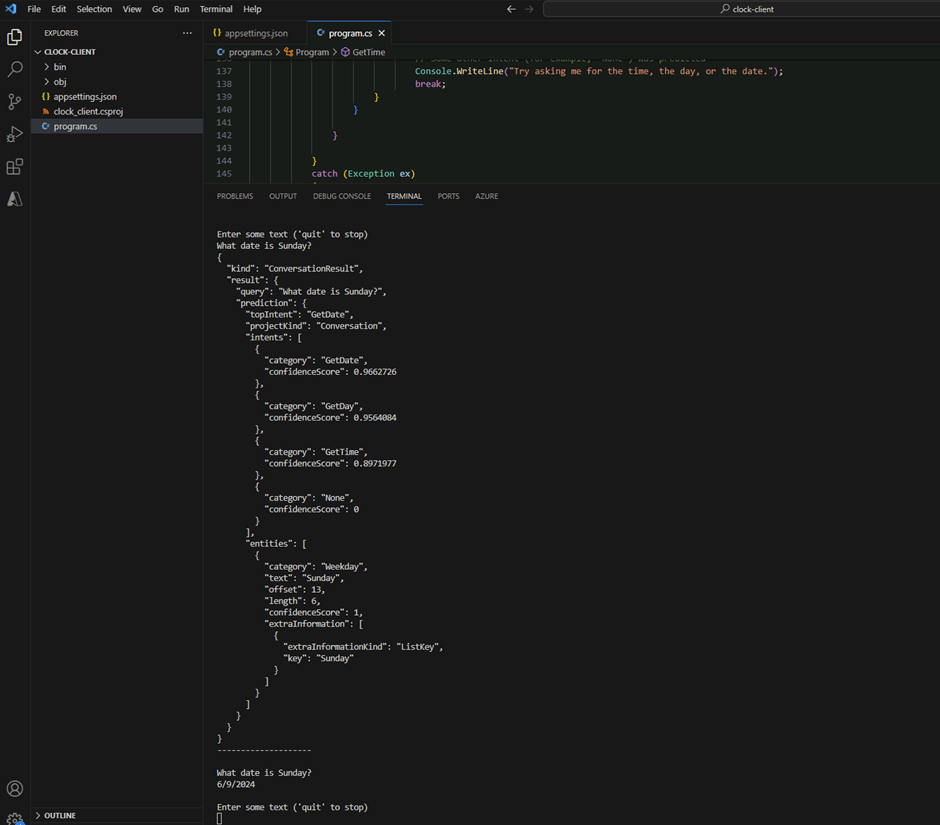Open the Search view icon

pos(15,70)
